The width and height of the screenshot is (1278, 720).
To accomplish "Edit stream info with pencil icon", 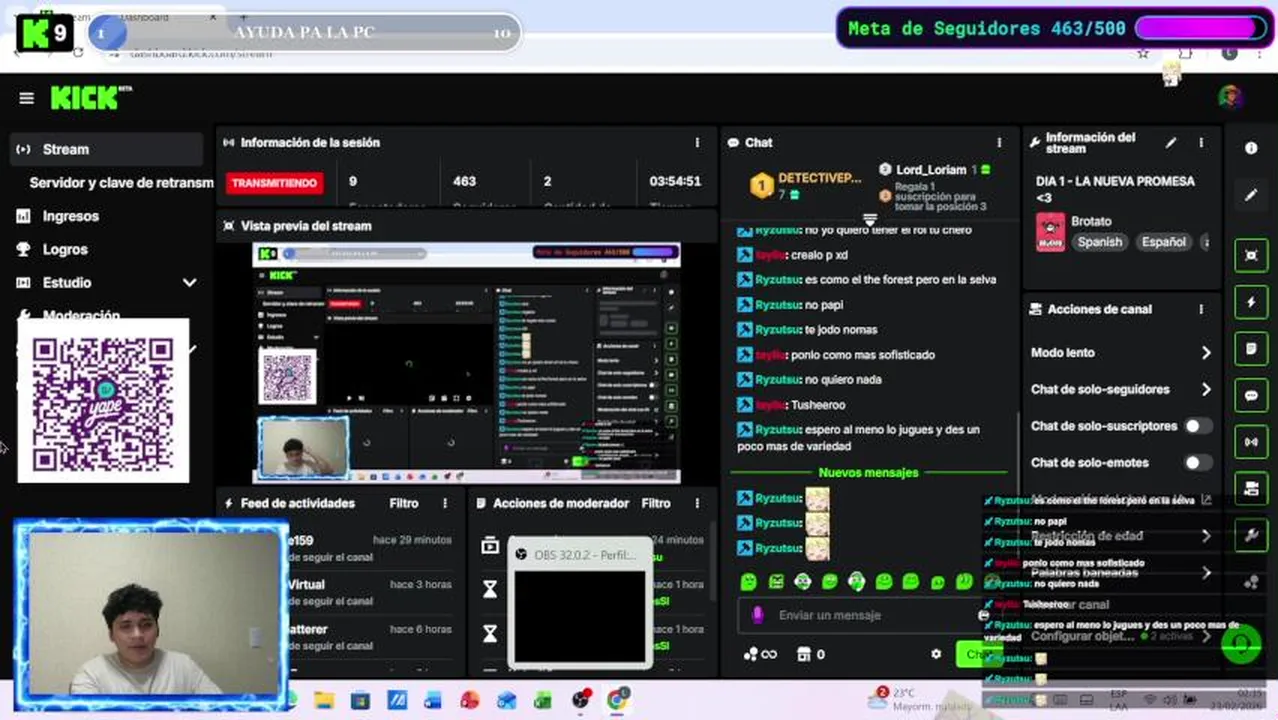I will [1171, 143].
